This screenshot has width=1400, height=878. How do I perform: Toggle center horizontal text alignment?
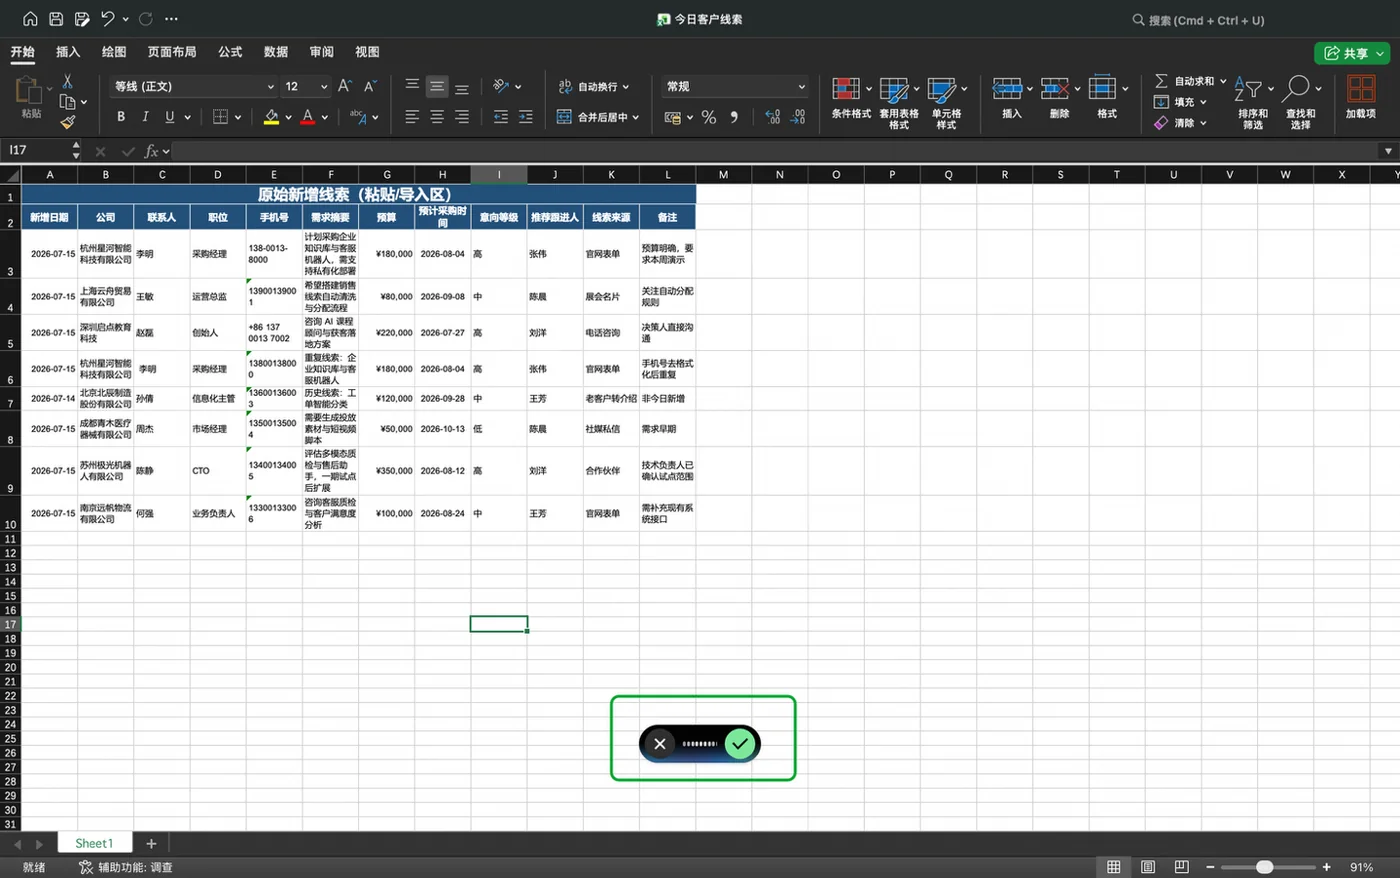pyautogui.click(x=437, y=117)
